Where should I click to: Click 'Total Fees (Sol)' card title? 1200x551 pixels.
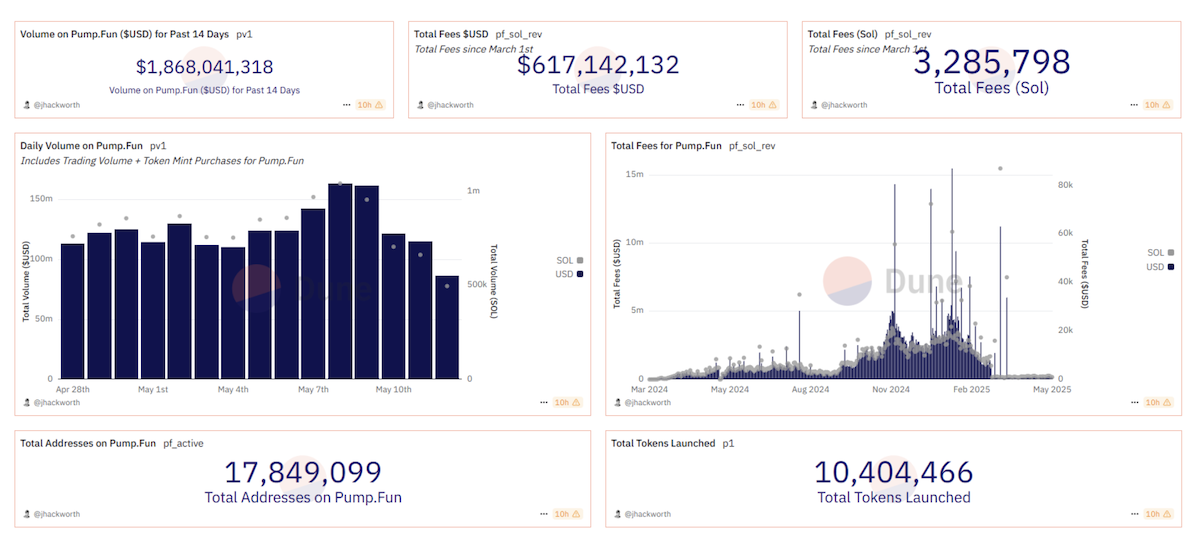point(842,34)
